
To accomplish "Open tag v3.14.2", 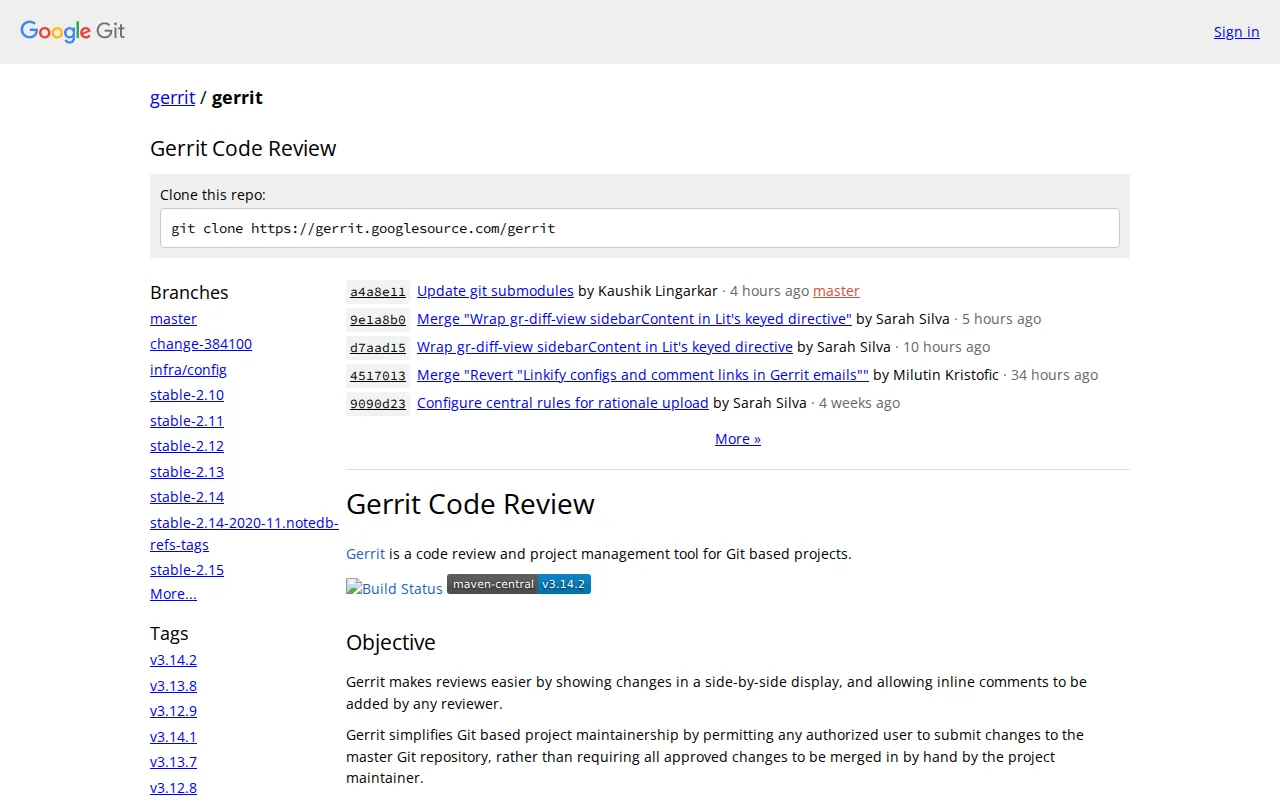I will (x=173, y=659).
